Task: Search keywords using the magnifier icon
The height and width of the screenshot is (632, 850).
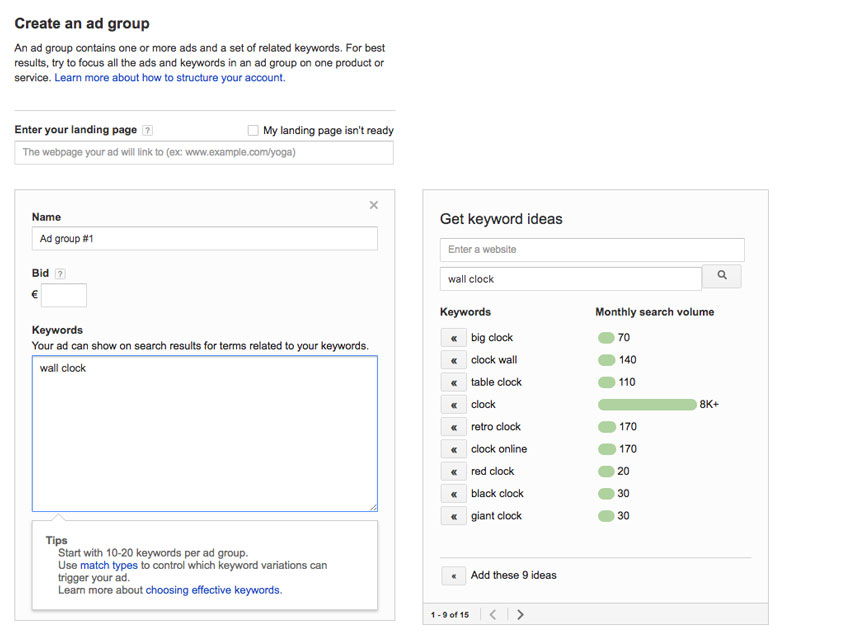Action: click(722, 276)
